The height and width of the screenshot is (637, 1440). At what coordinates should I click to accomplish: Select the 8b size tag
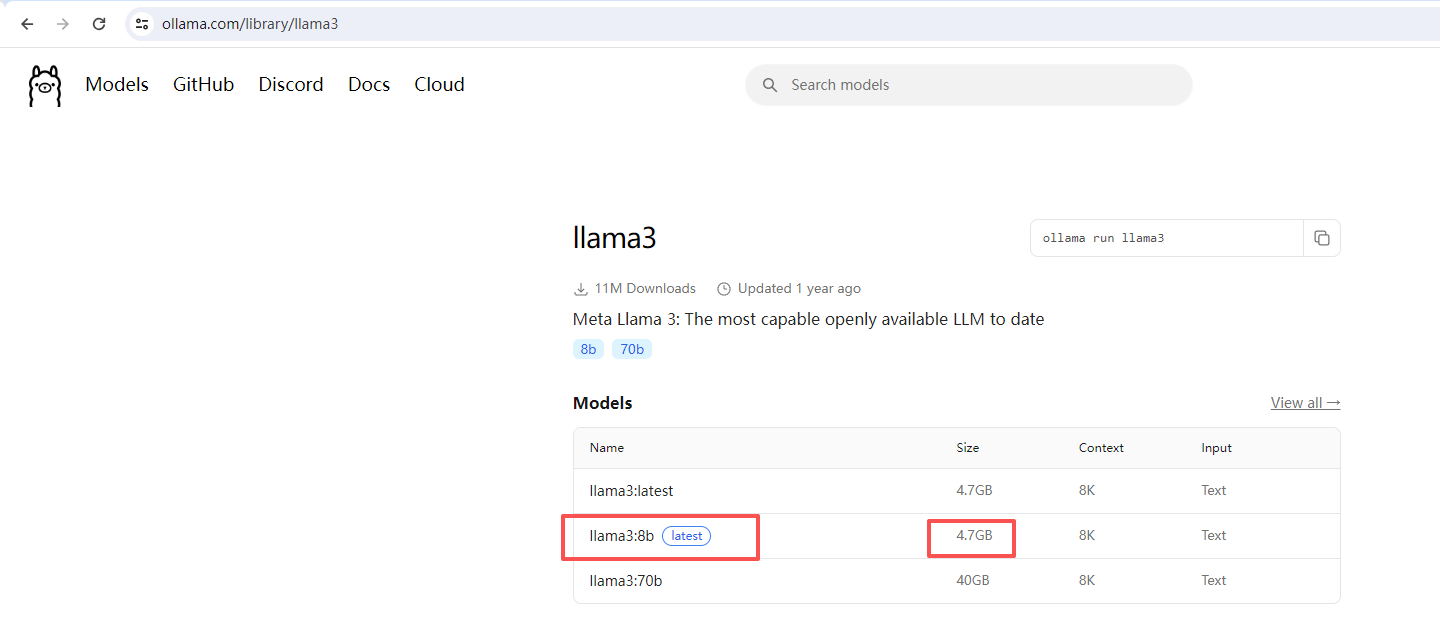pos(588,349)
